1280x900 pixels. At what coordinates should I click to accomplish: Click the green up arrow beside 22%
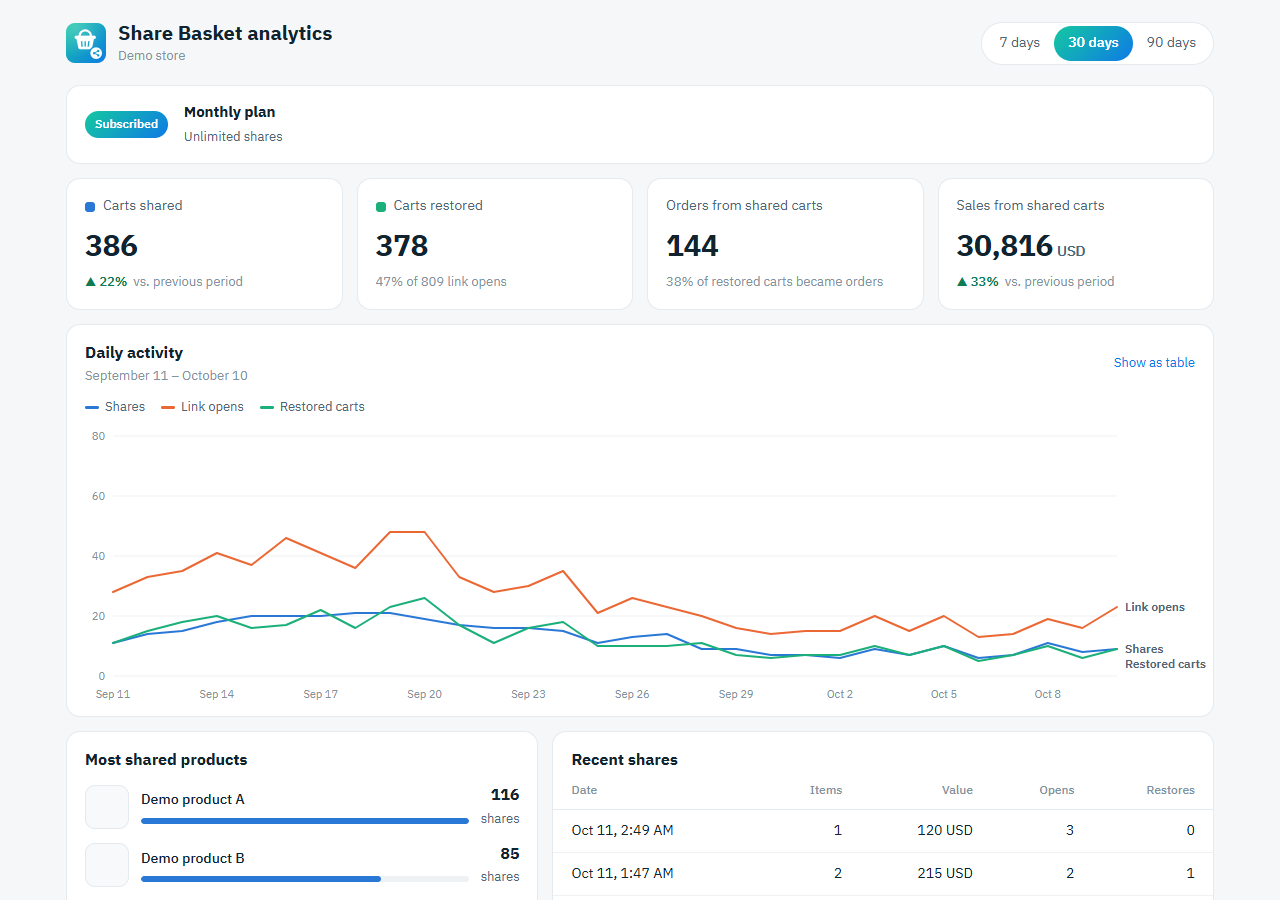(91, 282)
